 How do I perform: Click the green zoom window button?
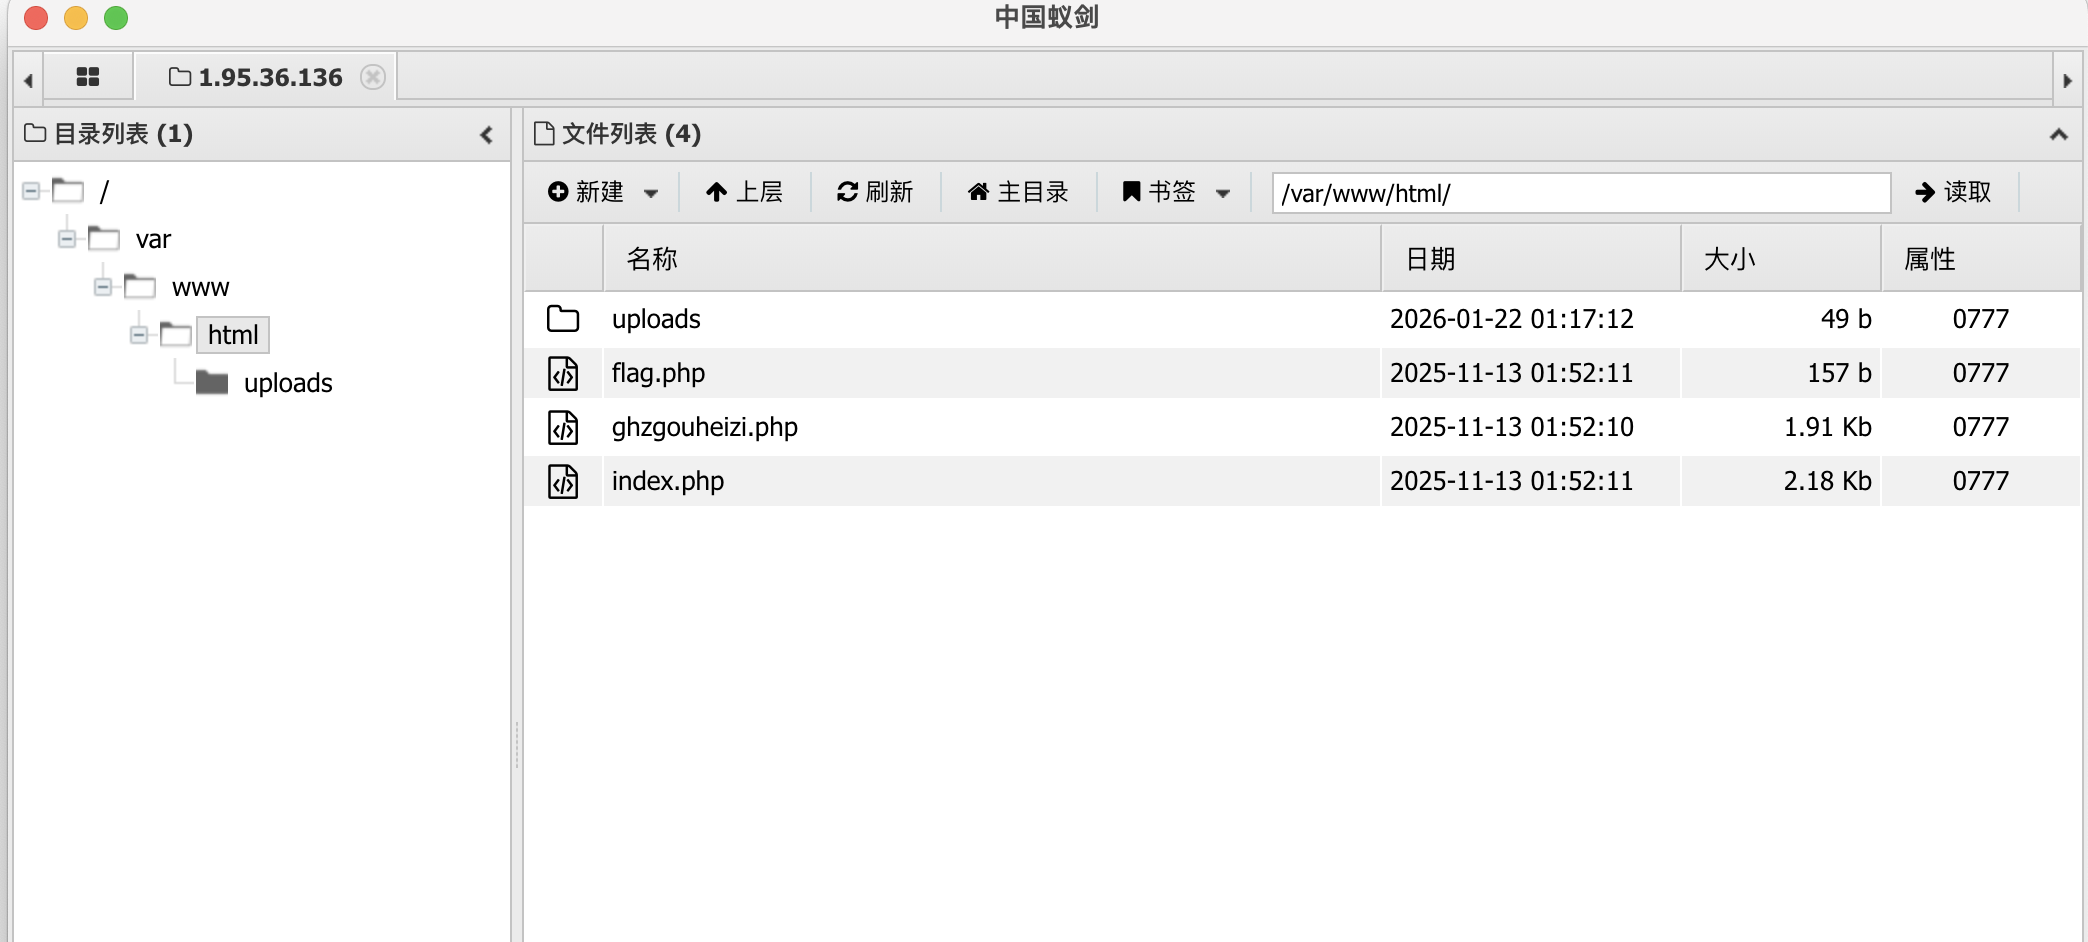coord(116,18)
